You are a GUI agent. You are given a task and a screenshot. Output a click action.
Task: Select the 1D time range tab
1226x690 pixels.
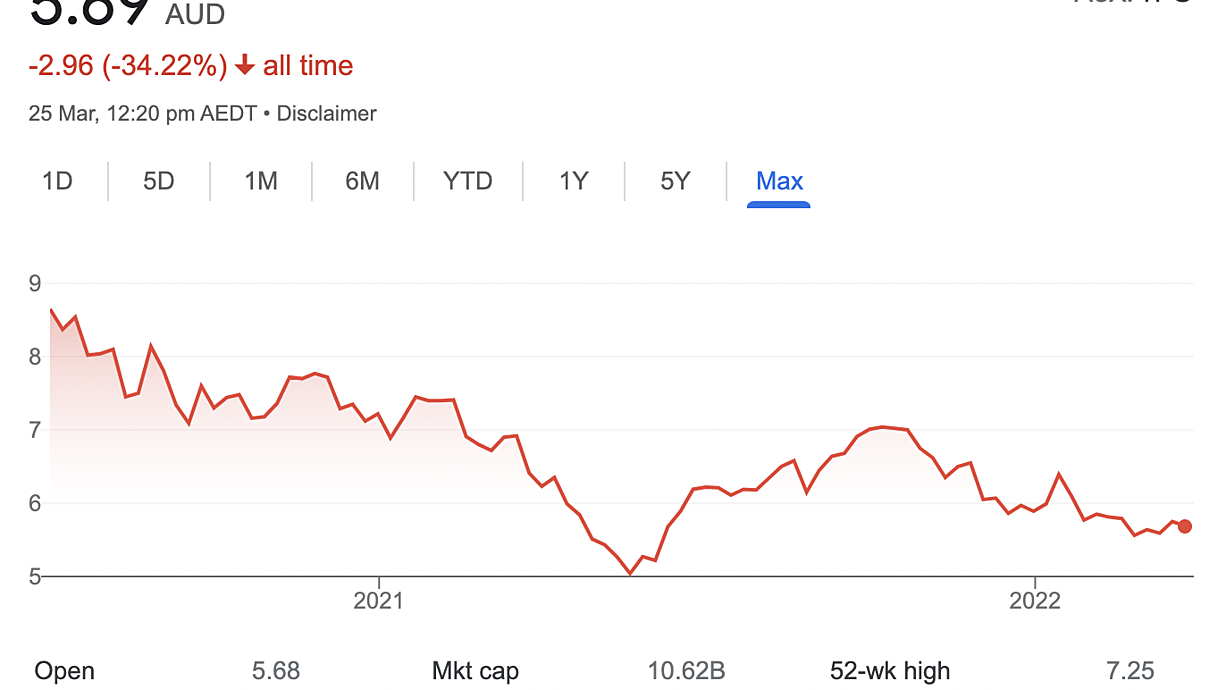tap(57, 181)
